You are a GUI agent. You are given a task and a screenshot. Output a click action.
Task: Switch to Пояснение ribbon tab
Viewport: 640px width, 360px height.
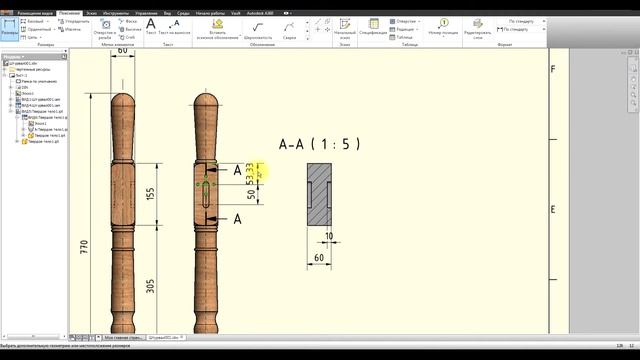pyautogui.click(x=69, y=13)
